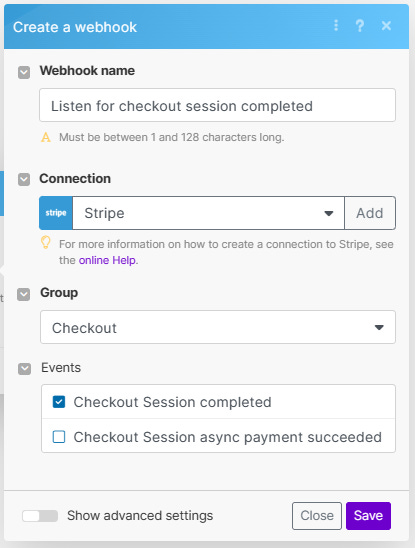415x548 pixels.
Task: Open the online Help link
Action: point(107,260)
